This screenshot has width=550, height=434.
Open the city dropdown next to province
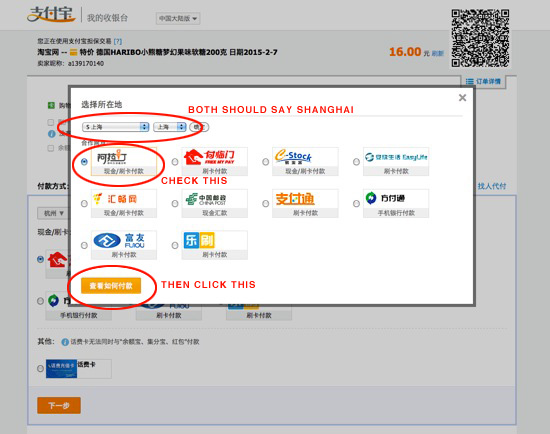coord(170,127)
